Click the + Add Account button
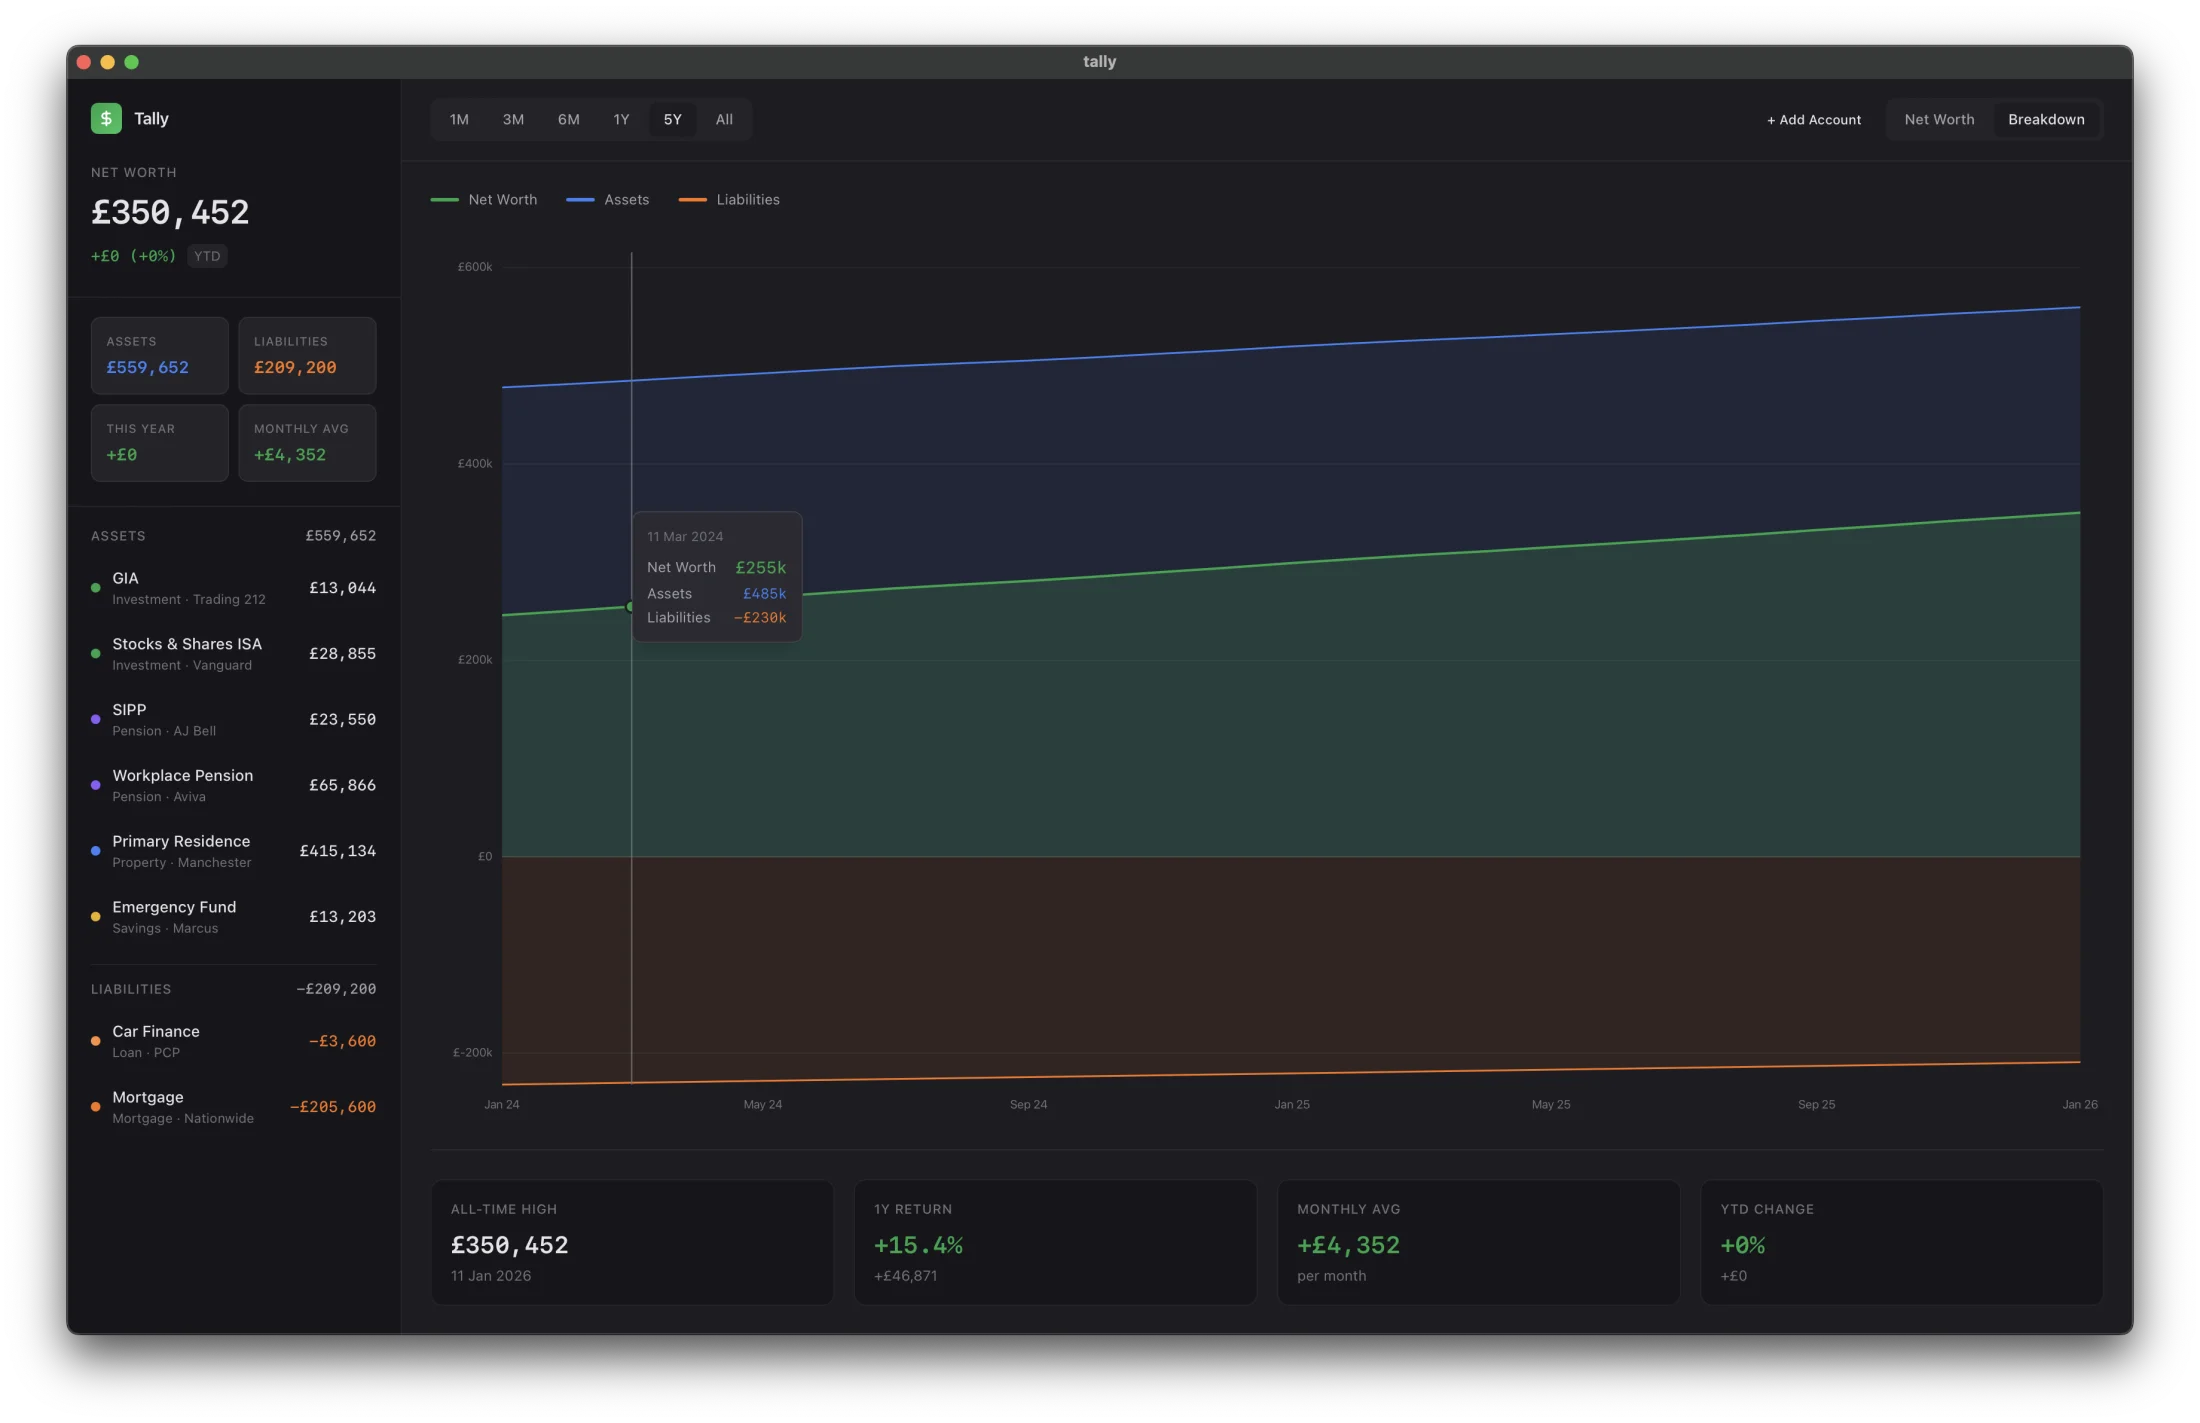Viewport: 2200px width, 1423px height. point(1814,120)
